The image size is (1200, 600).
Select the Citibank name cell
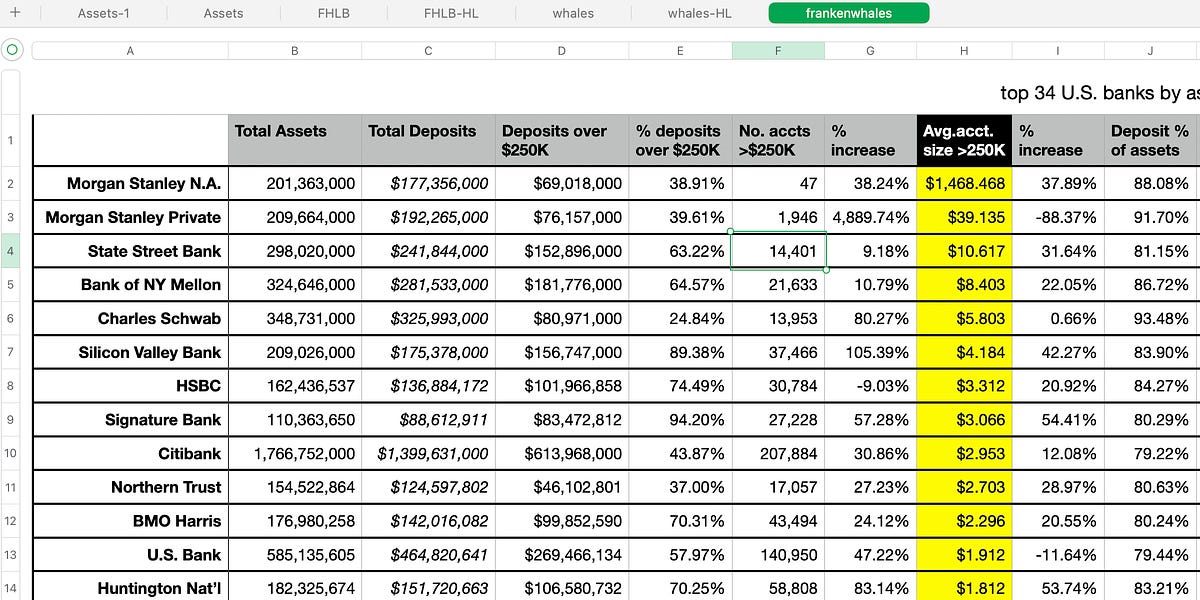[130, 454]
